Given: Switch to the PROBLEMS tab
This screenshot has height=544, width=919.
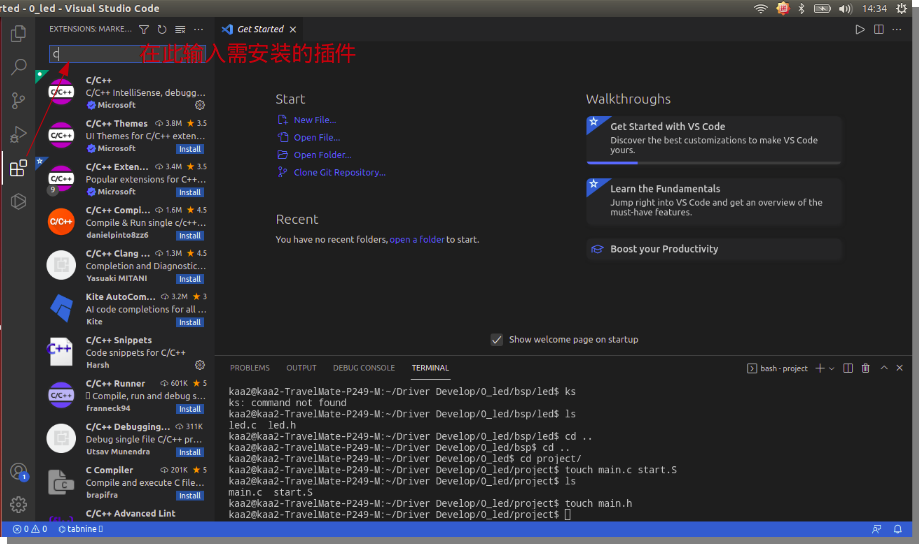Looking at the screenshot, I should click(x=250, y=368).
